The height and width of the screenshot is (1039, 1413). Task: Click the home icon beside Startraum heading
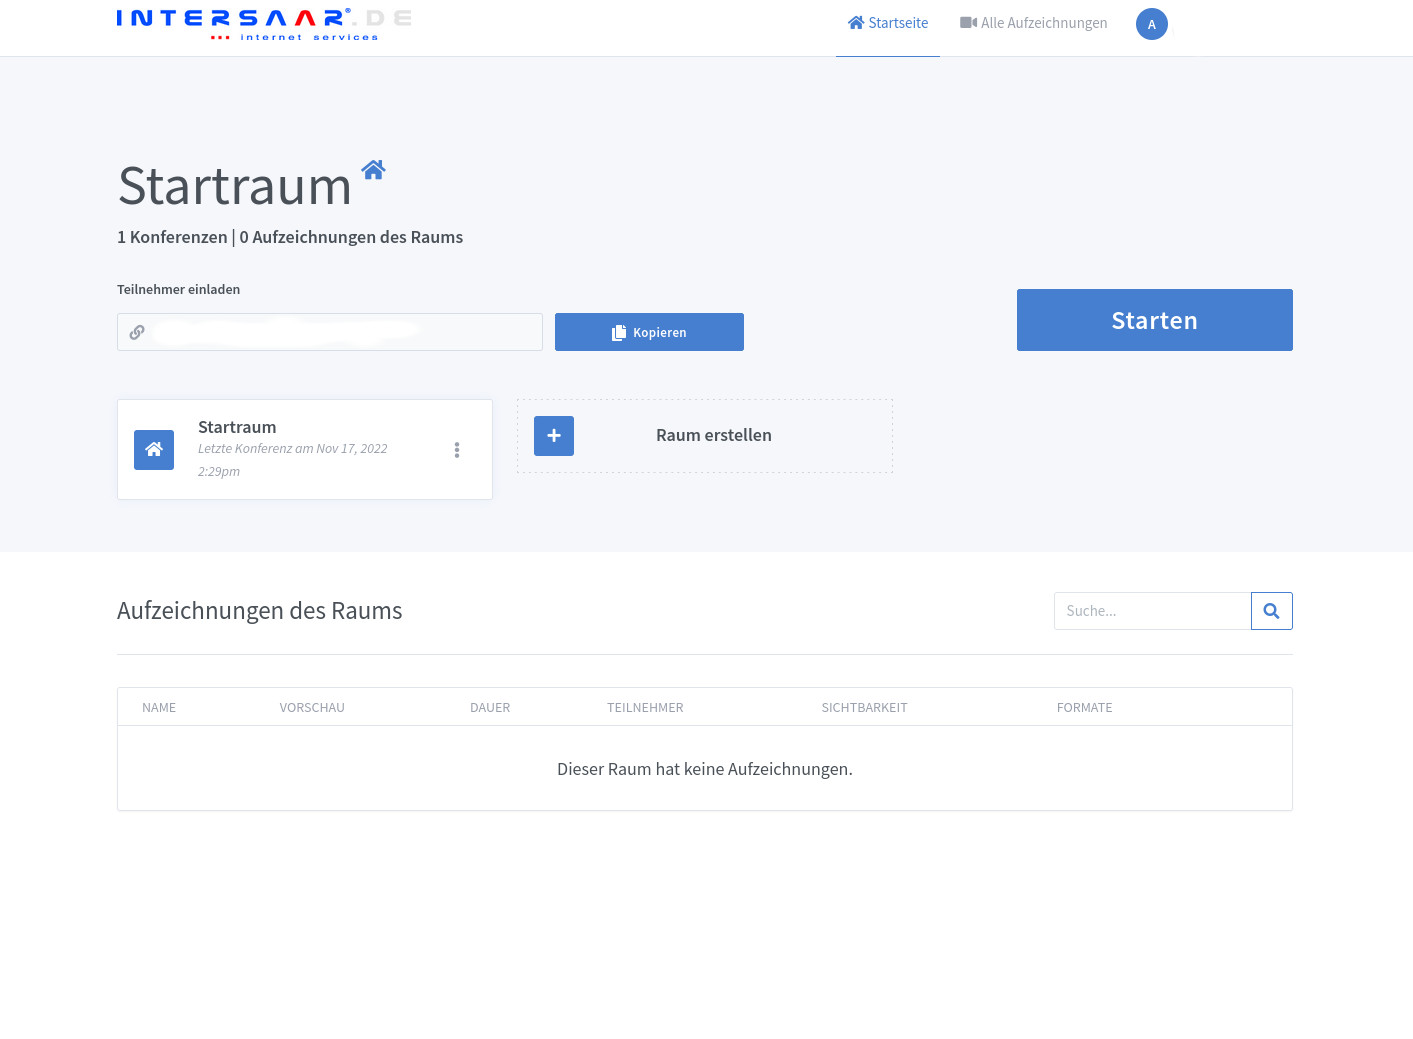tap(373, 170)
